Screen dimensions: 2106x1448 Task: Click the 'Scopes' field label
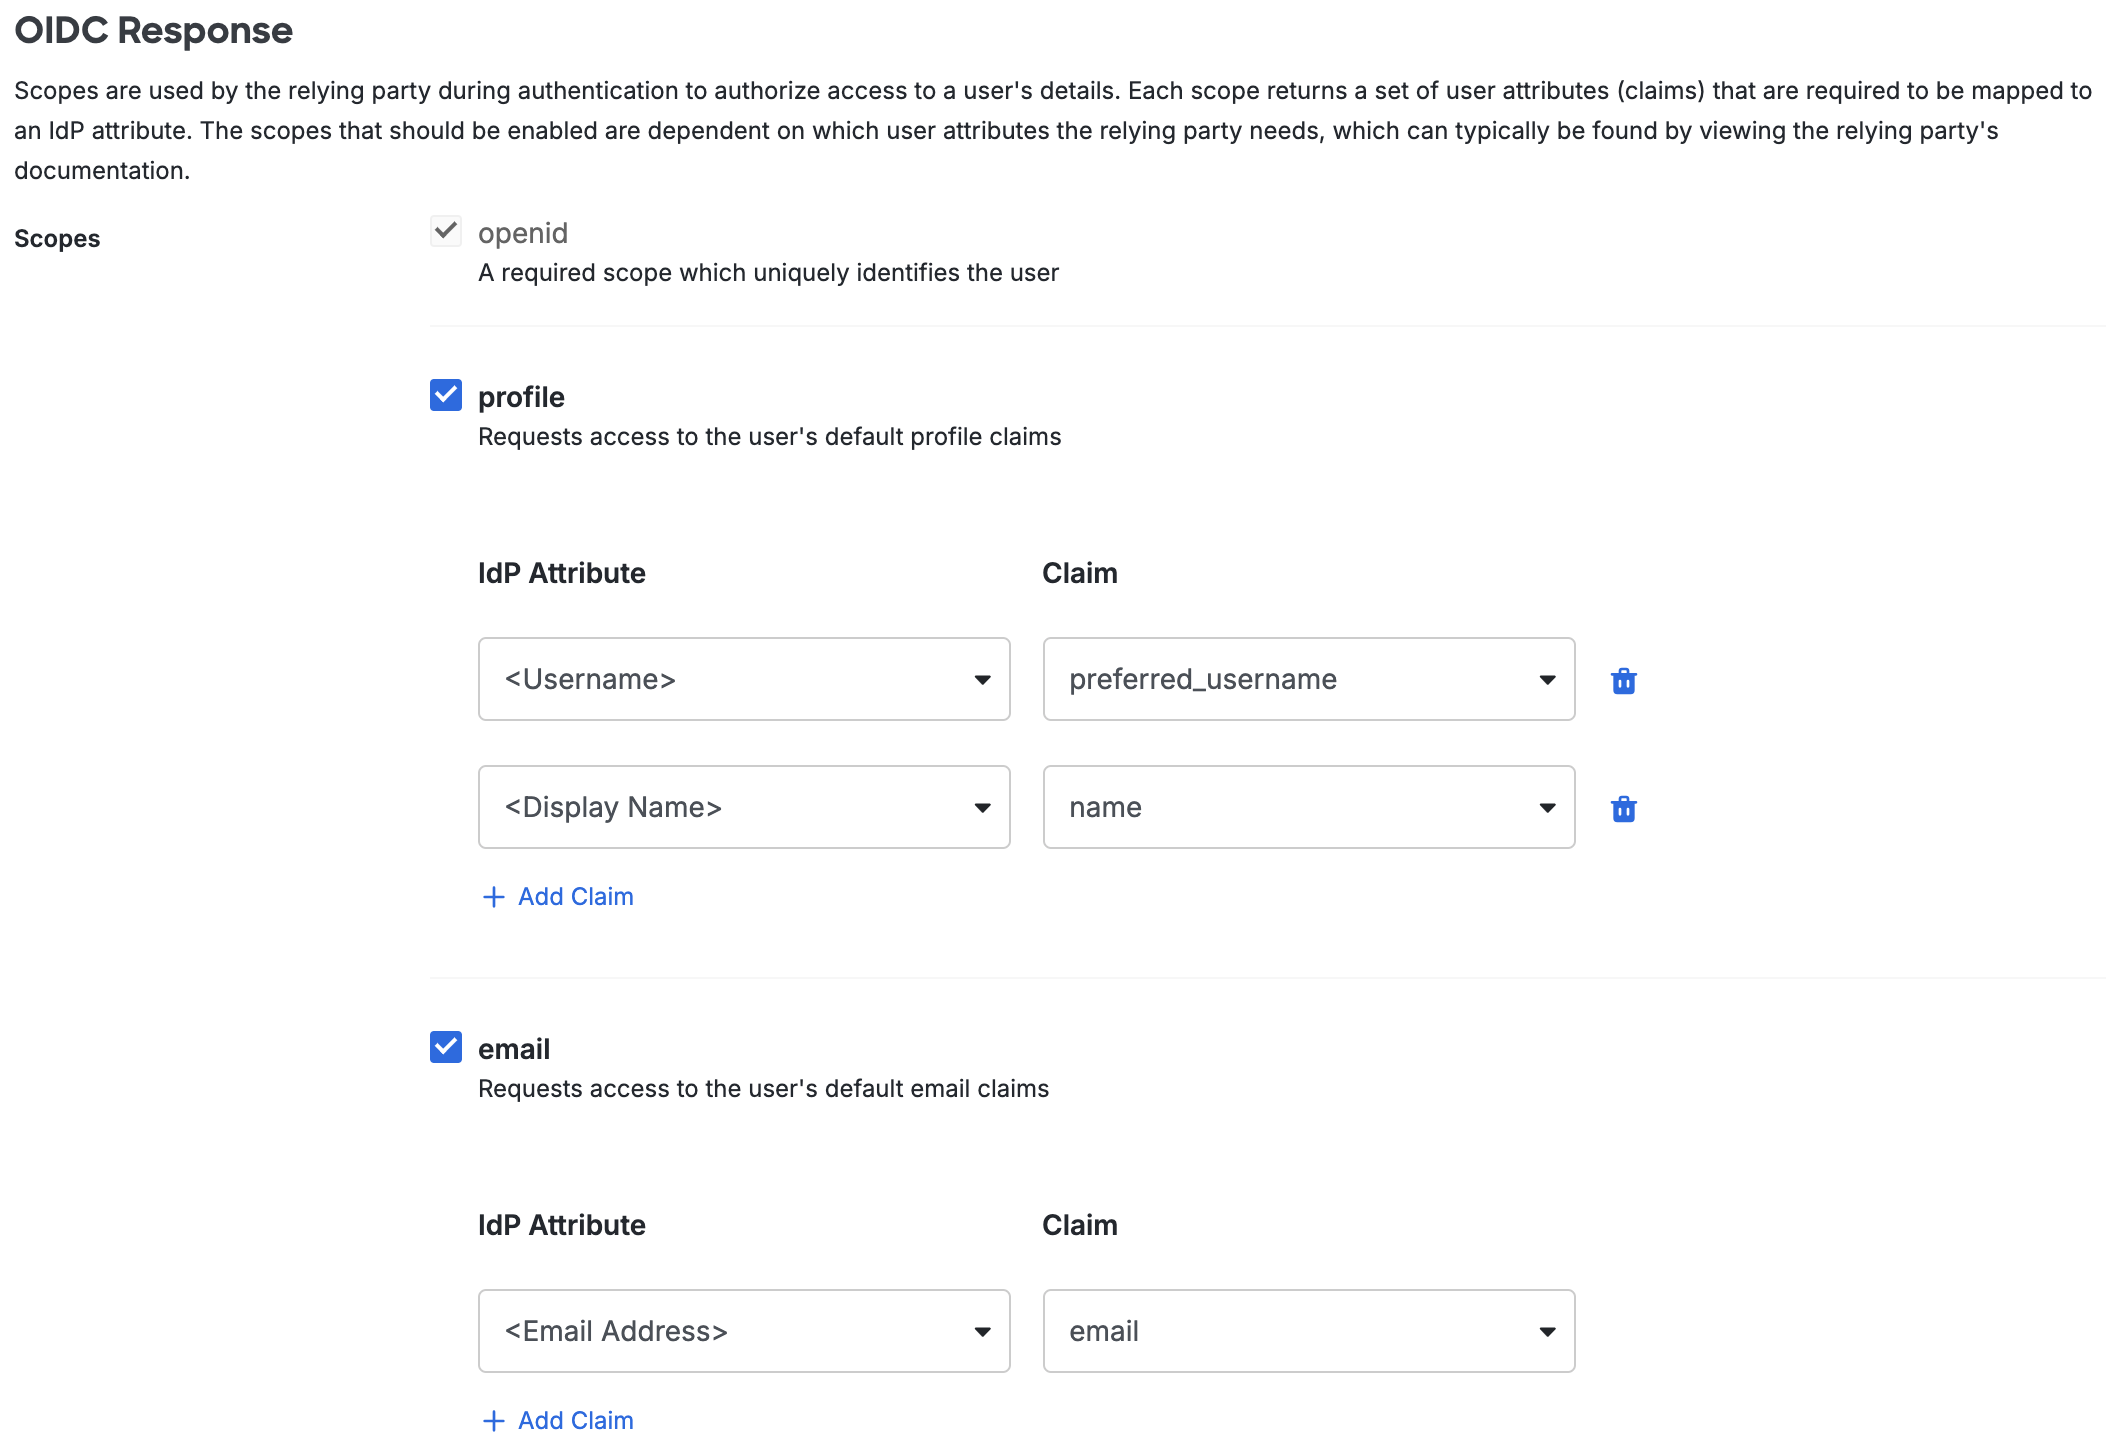pyautogui.click(x=57, y=239)
